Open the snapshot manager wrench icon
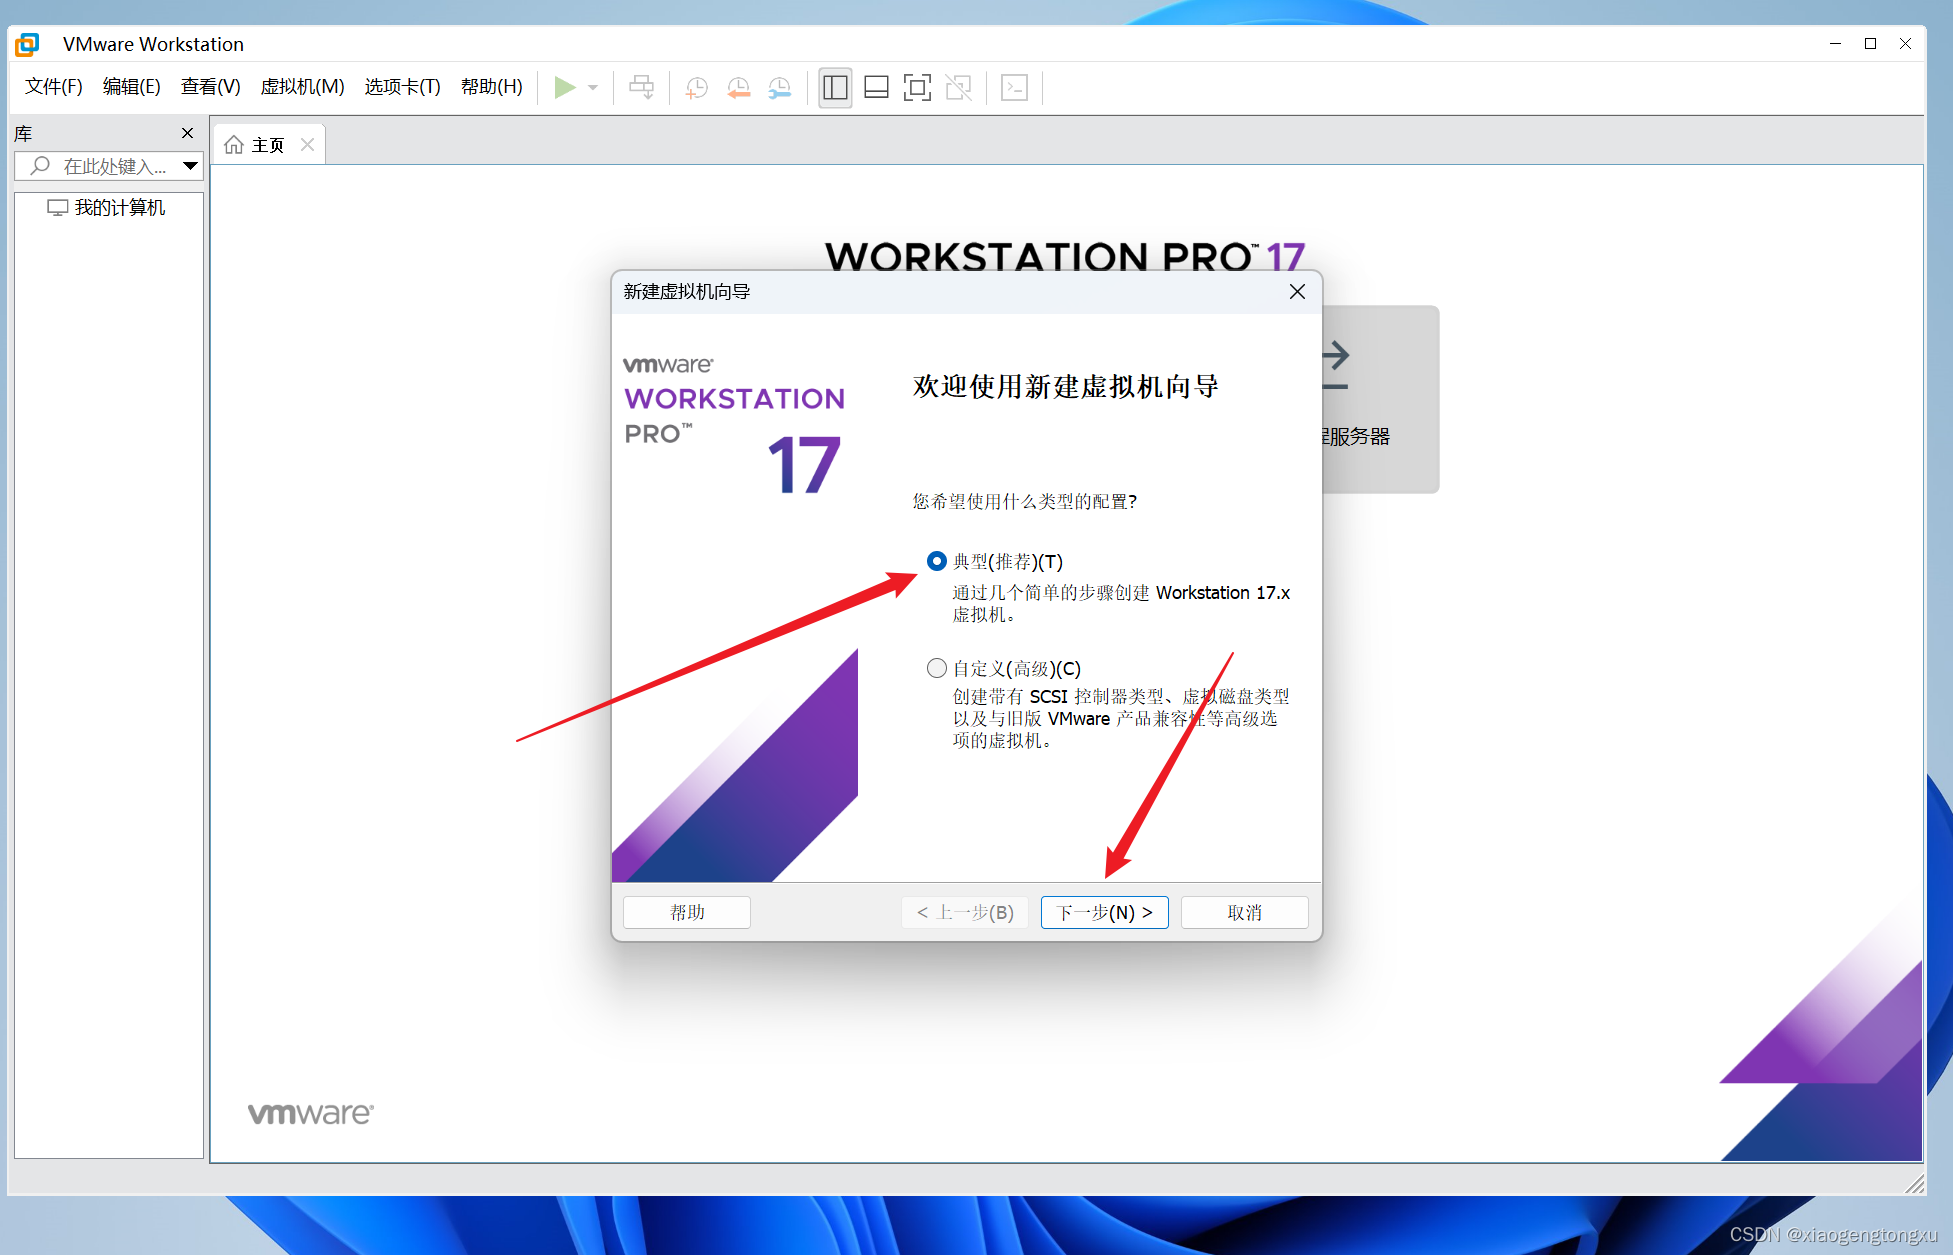Image resolution: width=1953 pixels, height=1255 pixels. pos(779,88)
